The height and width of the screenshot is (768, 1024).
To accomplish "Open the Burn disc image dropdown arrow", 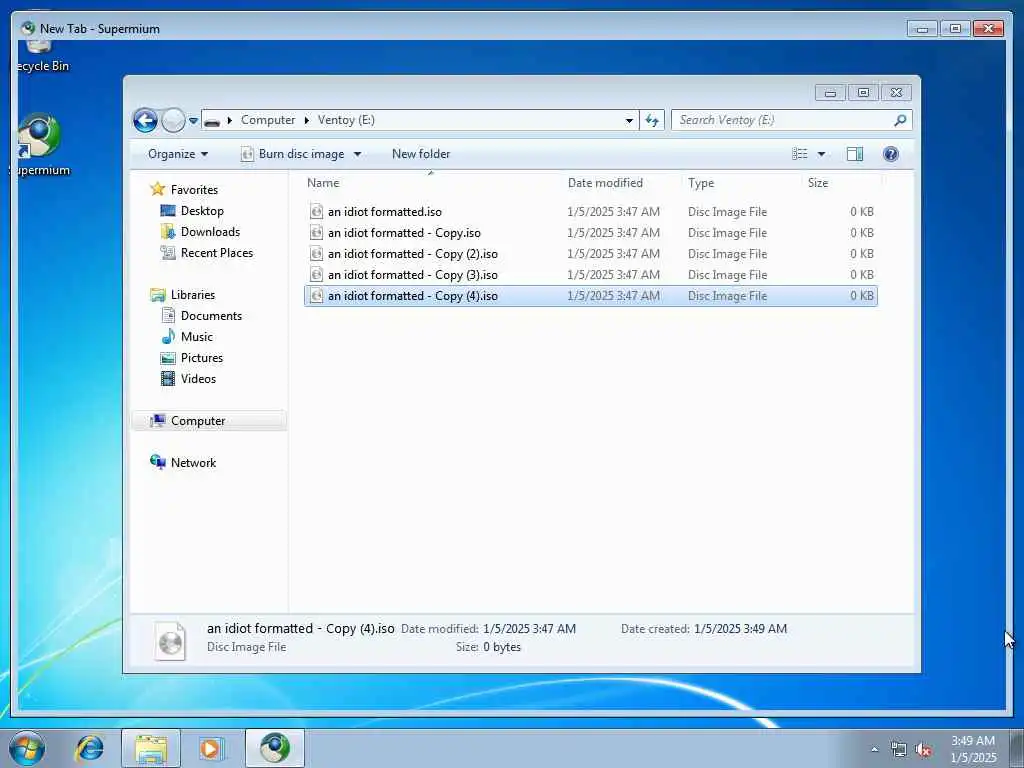I will click(x=357, y=154).
